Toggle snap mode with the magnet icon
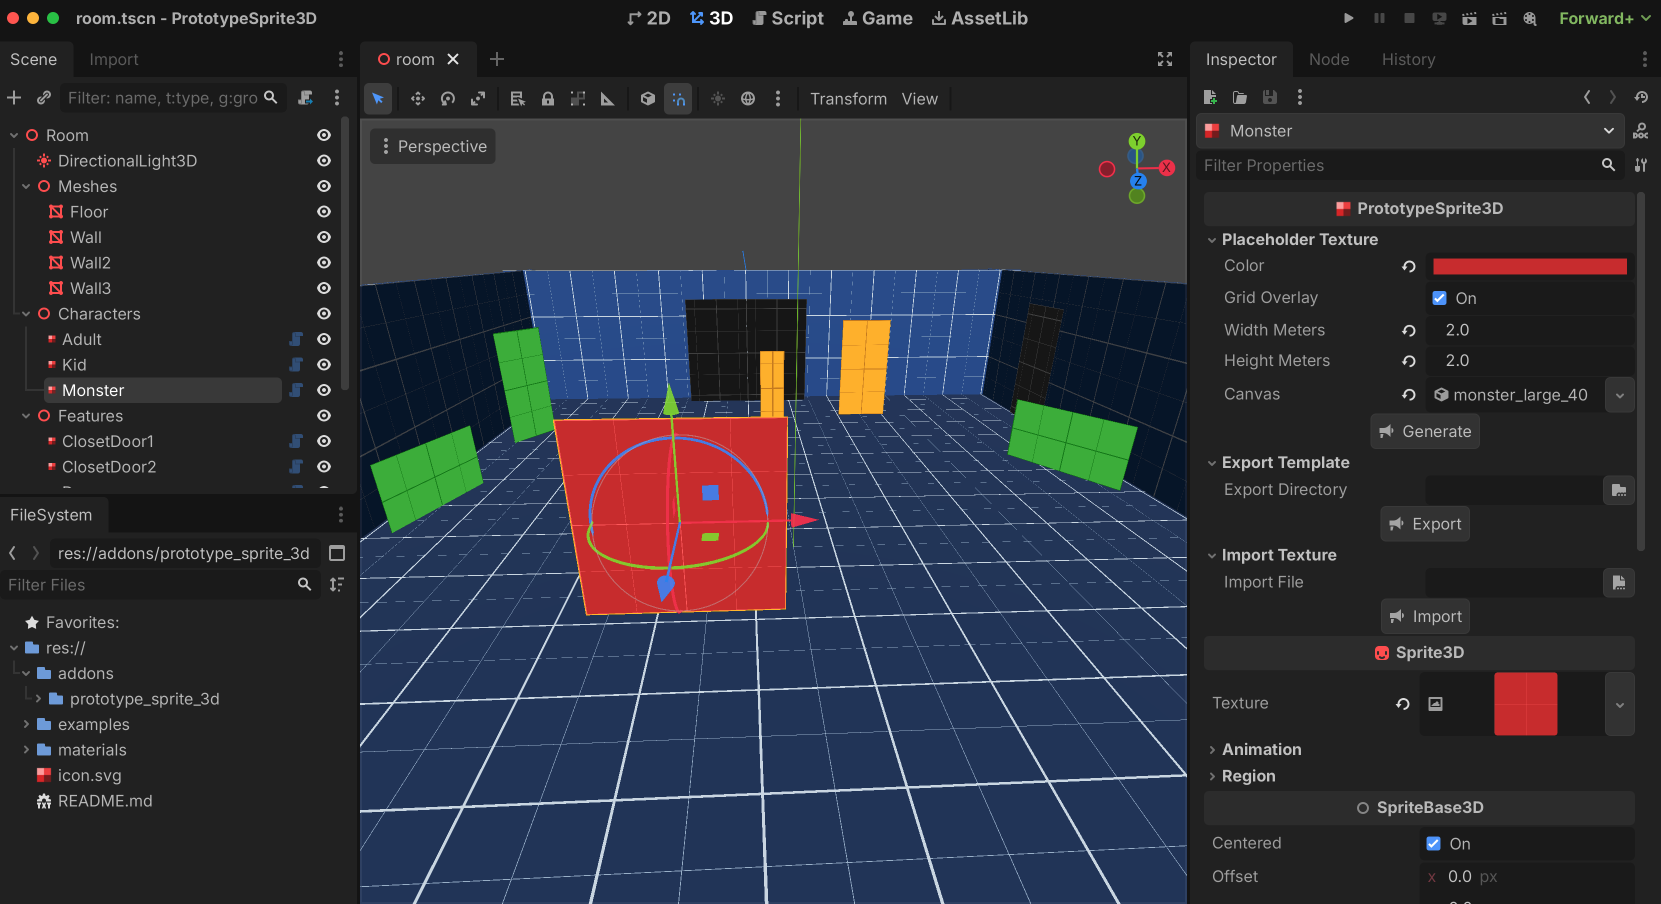The image size is (1661, 904). point(678,98)
